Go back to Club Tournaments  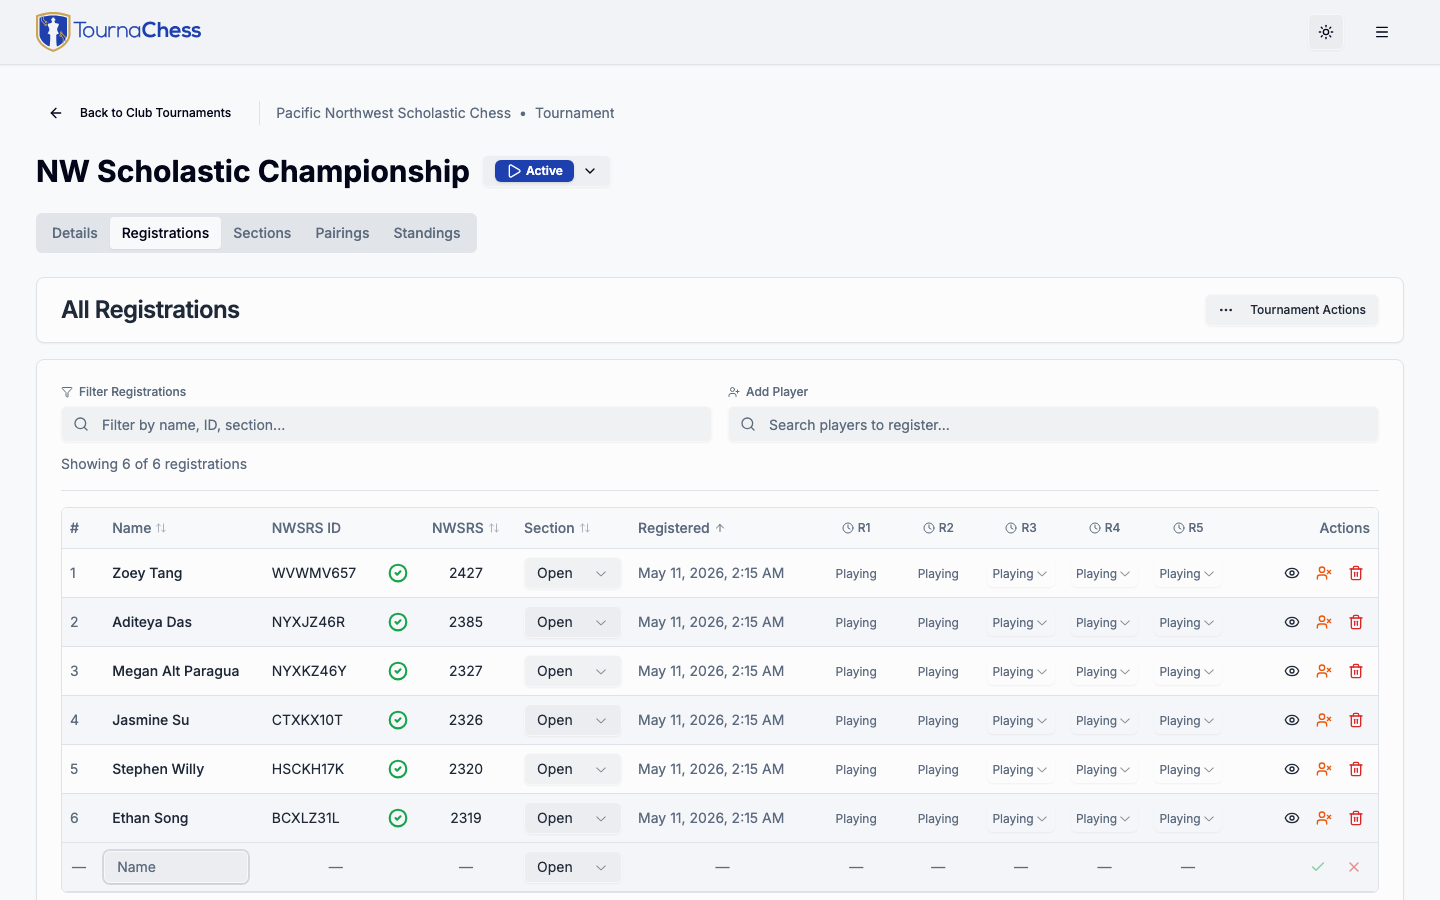[x=140, y=113]
